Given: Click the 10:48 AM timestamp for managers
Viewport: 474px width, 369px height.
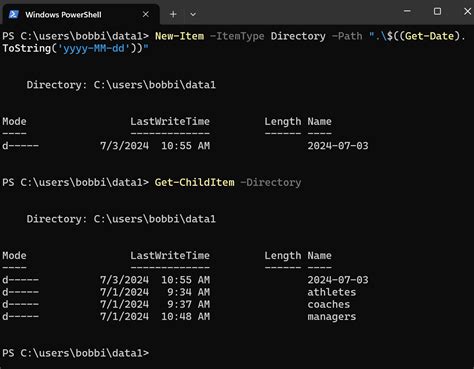Looking at the screenshot, I should coord(186,316).
